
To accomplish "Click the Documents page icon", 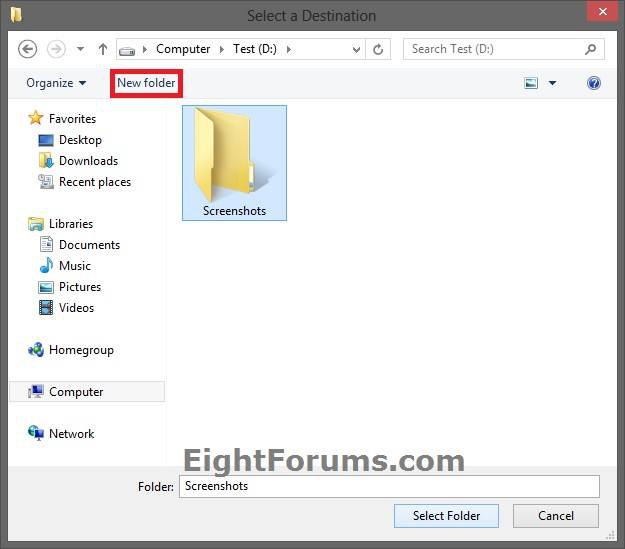I will pos(46,244).
